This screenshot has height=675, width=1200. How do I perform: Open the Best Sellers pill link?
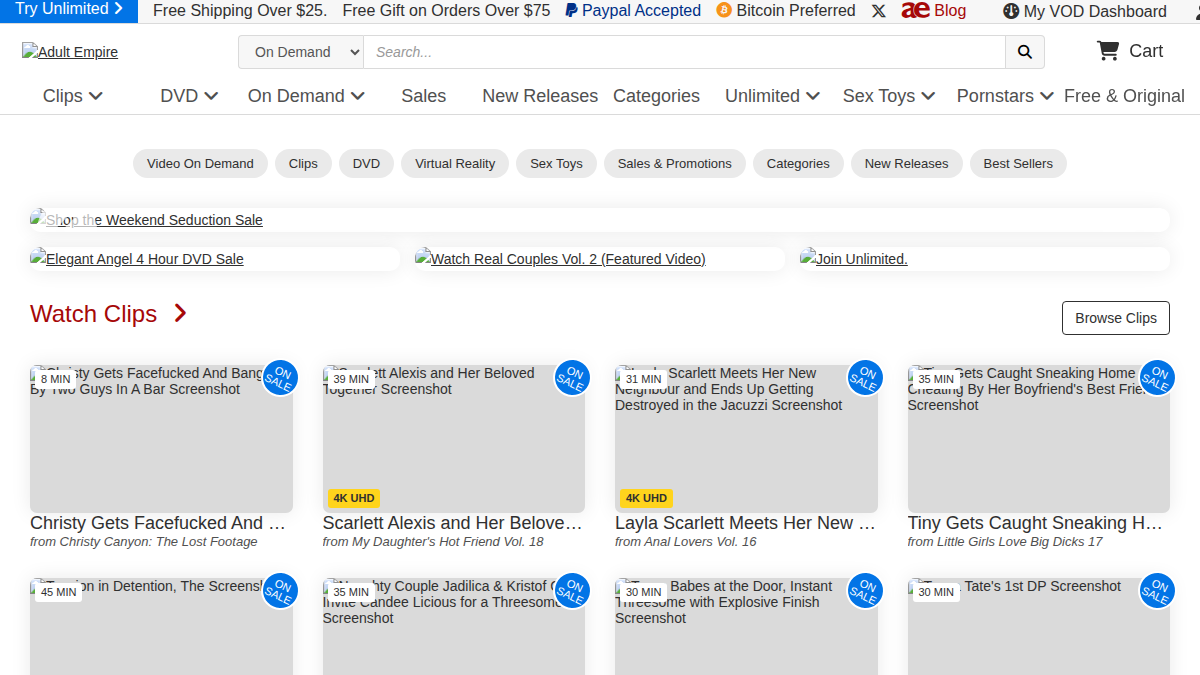coord(1018,164)
